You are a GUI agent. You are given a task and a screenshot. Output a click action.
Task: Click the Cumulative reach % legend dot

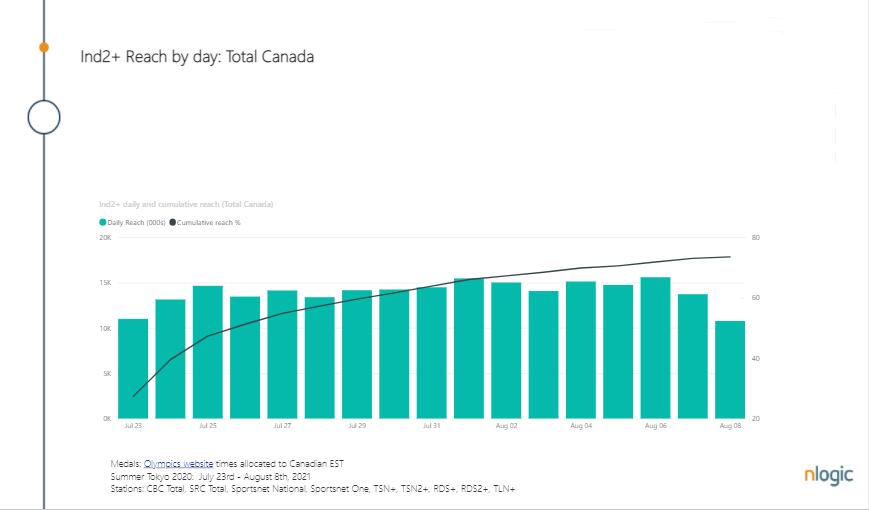tap(172, 222)
